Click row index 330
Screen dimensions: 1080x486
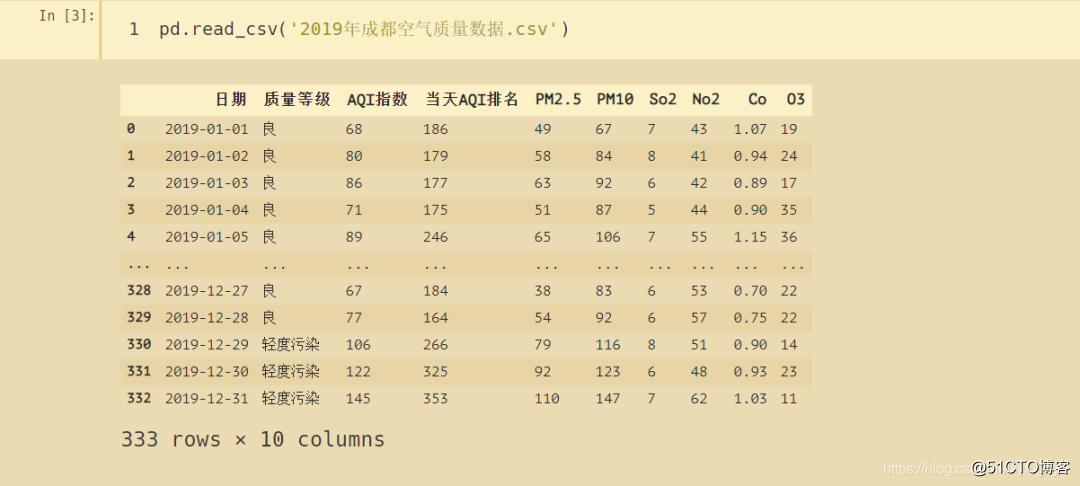[x=139, y=344]
